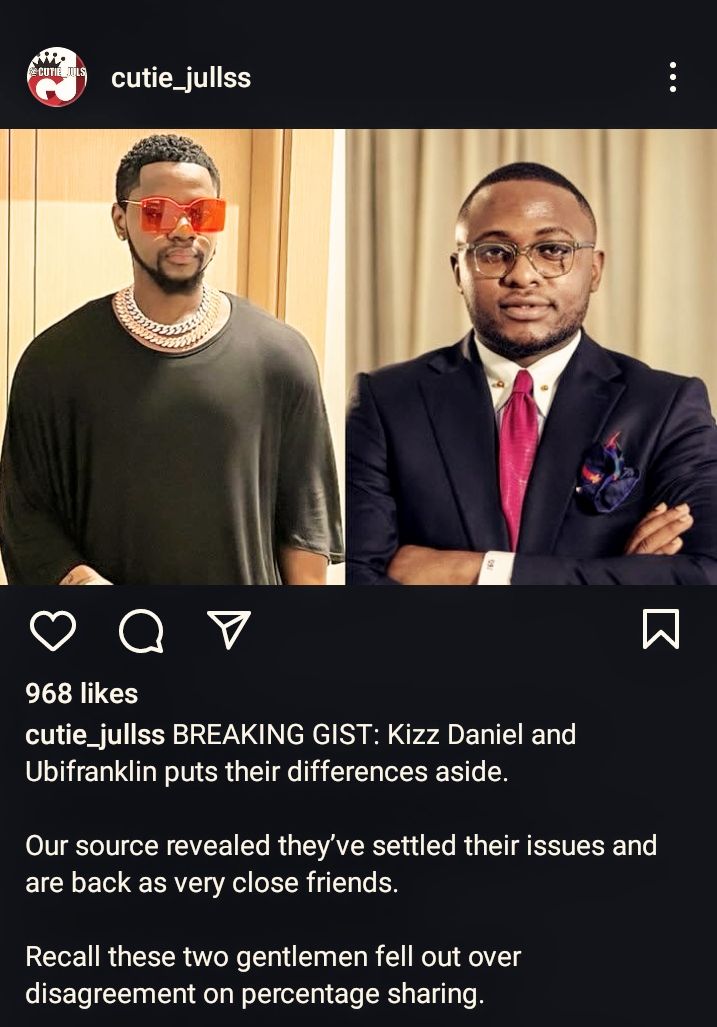Click the 'Our source revealed' paragraph
Image resolution: width=717 pixels, height=1027 pixels.
(x=340, y=864)
